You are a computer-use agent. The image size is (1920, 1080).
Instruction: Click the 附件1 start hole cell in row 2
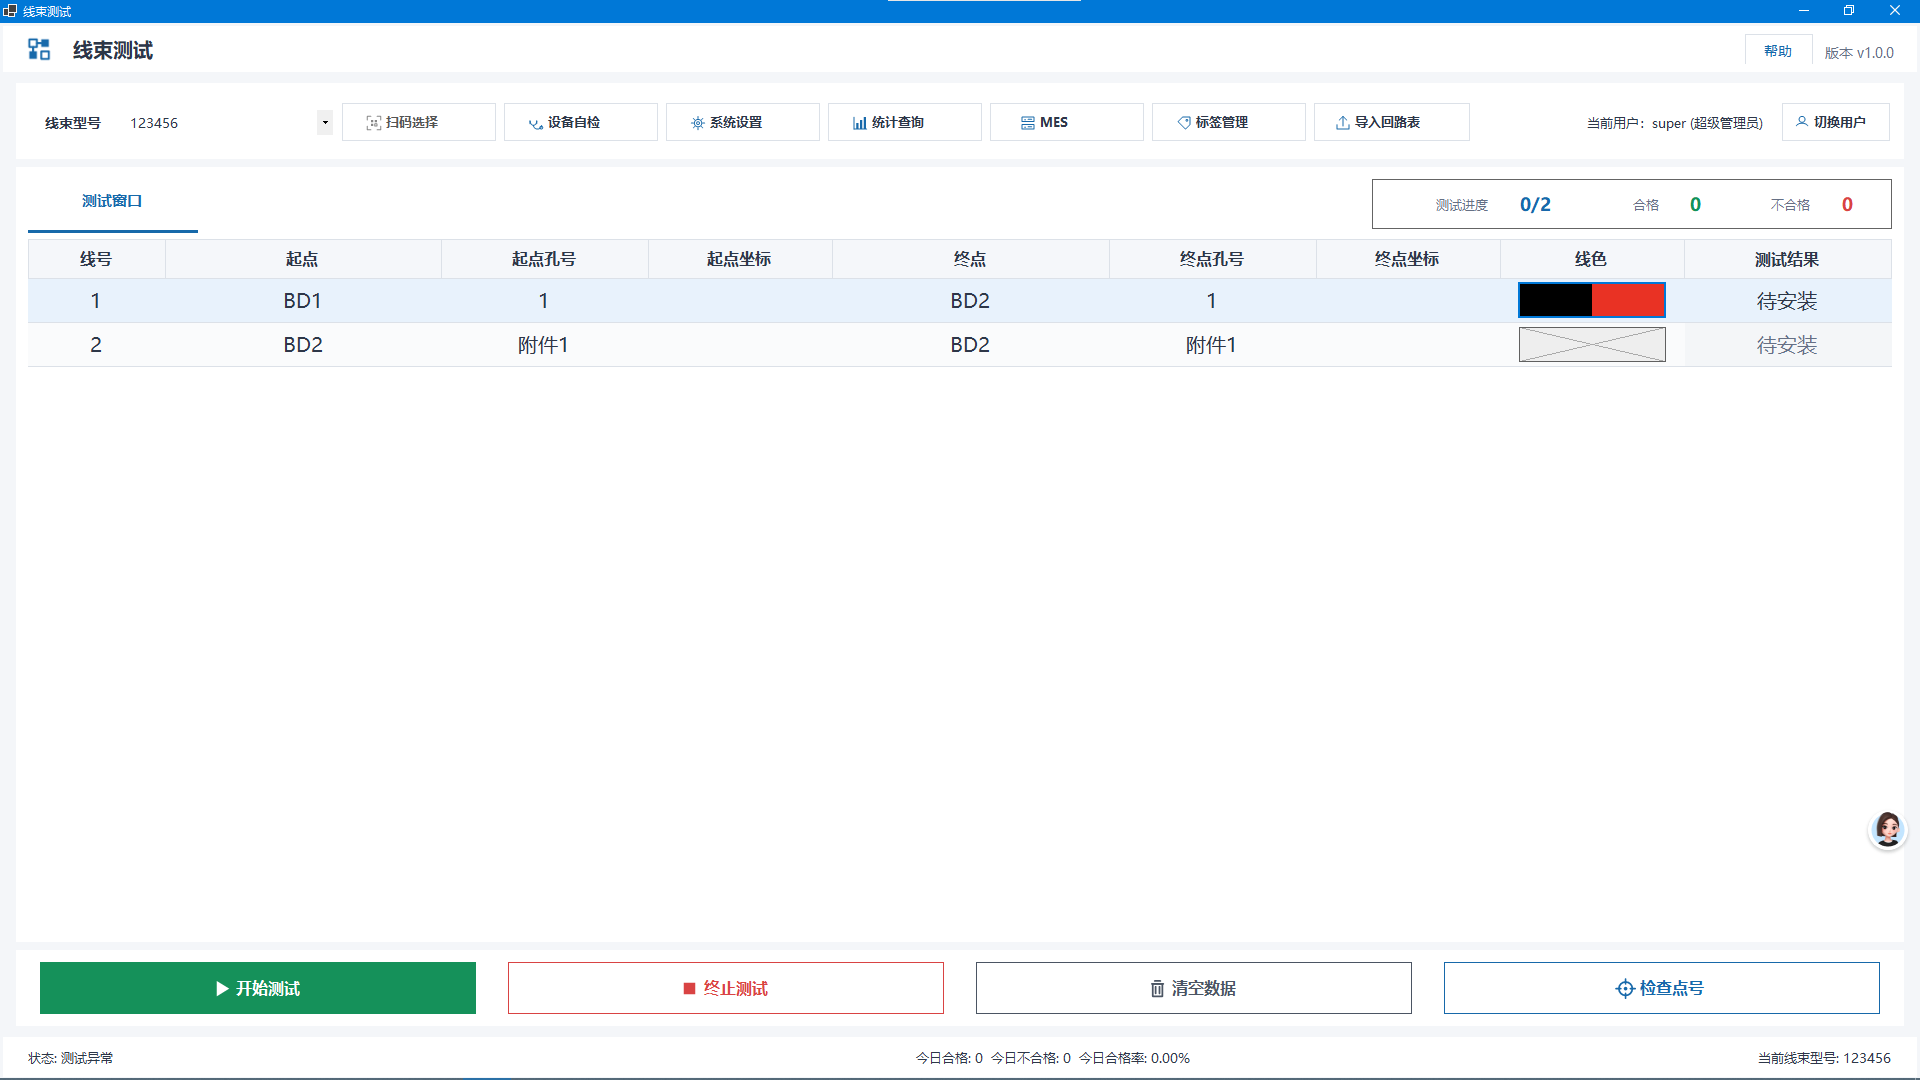[543, 345]
